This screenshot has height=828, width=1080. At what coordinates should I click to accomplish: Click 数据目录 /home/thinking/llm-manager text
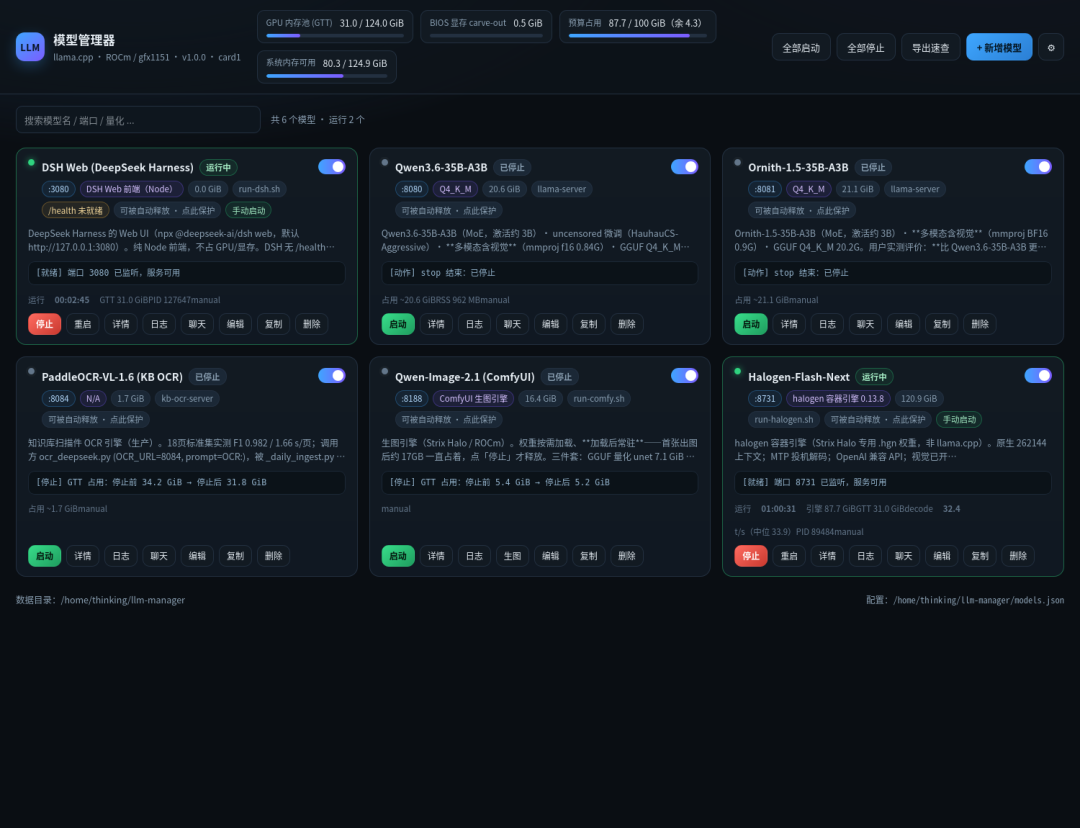[101, 600]
